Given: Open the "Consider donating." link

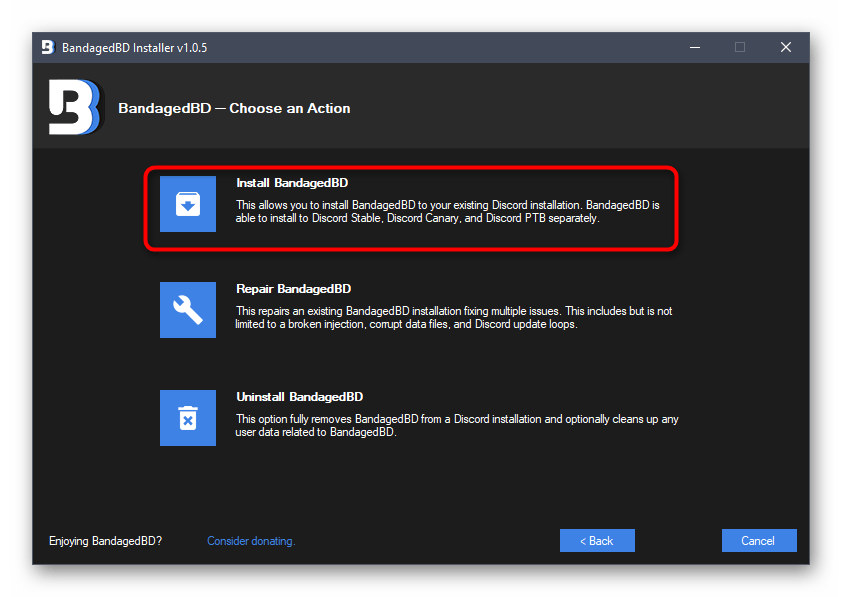Looking at the screenshot, I should coord(251,541).
